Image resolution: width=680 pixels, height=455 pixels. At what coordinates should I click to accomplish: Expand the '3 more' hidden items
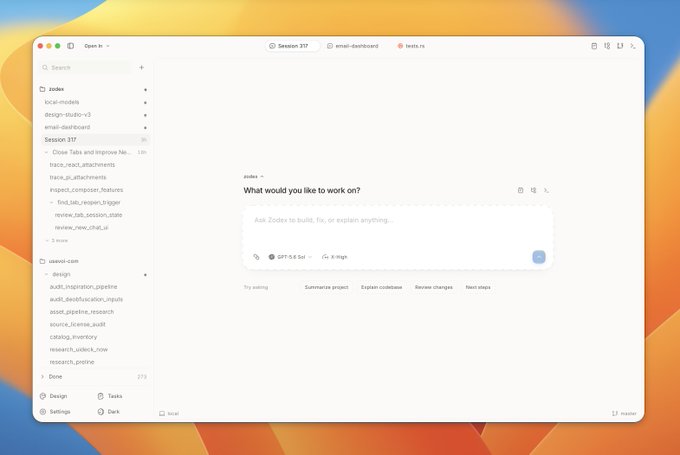click(57, 241)
